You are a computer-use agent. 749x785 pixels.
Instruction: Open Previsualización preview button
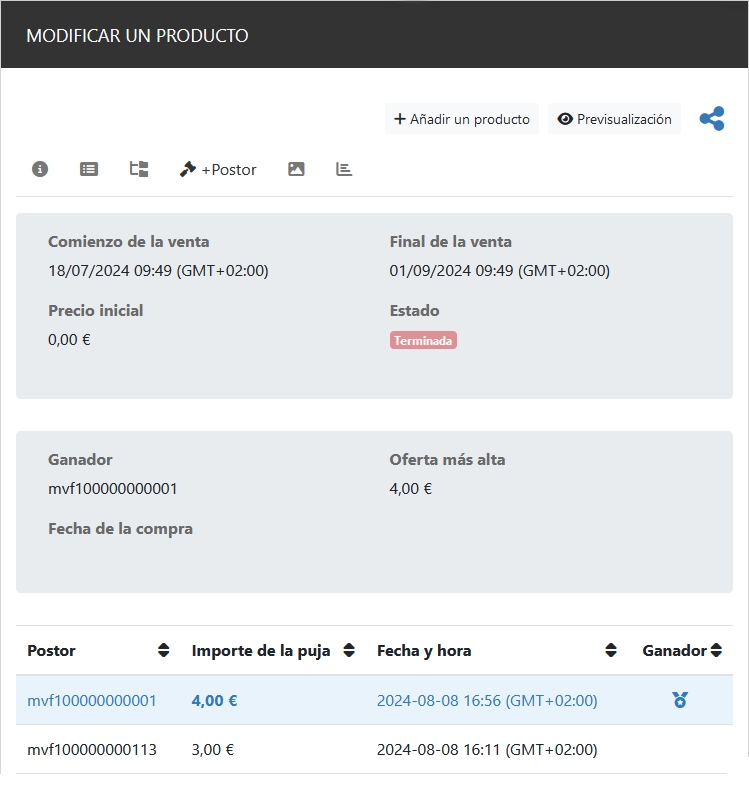click(614, 119)
